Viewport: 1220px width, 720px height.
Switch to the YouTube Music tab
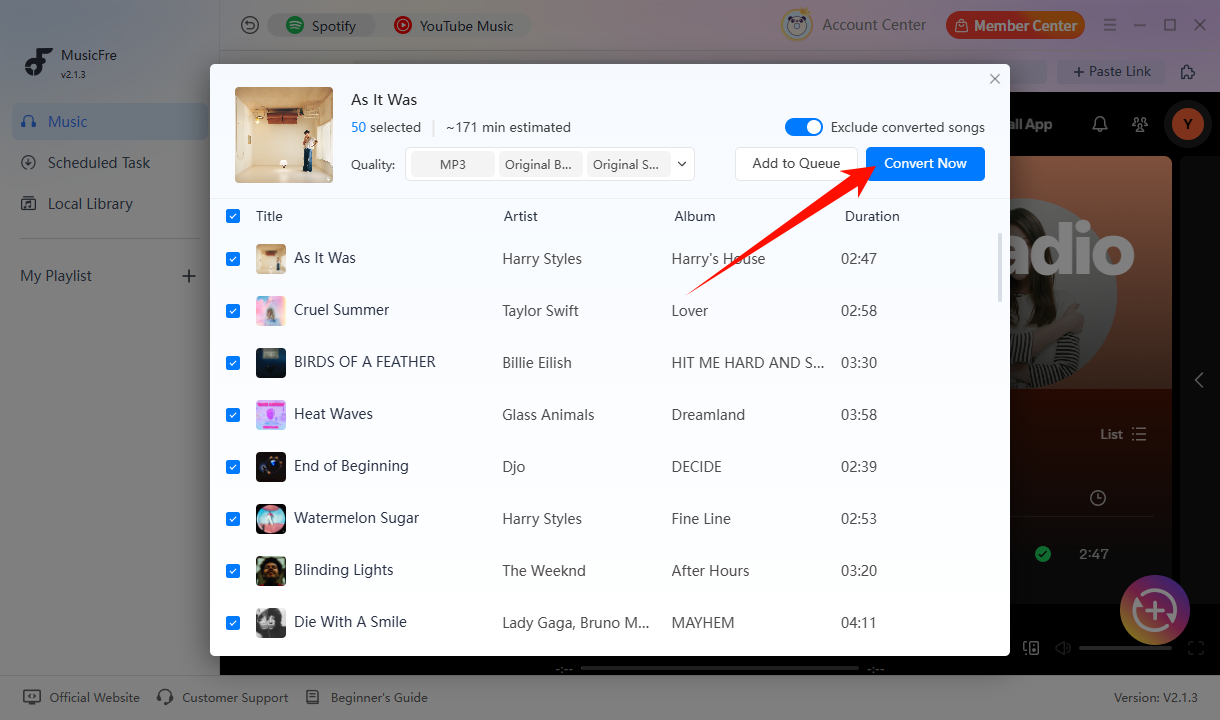coord(454,26)
